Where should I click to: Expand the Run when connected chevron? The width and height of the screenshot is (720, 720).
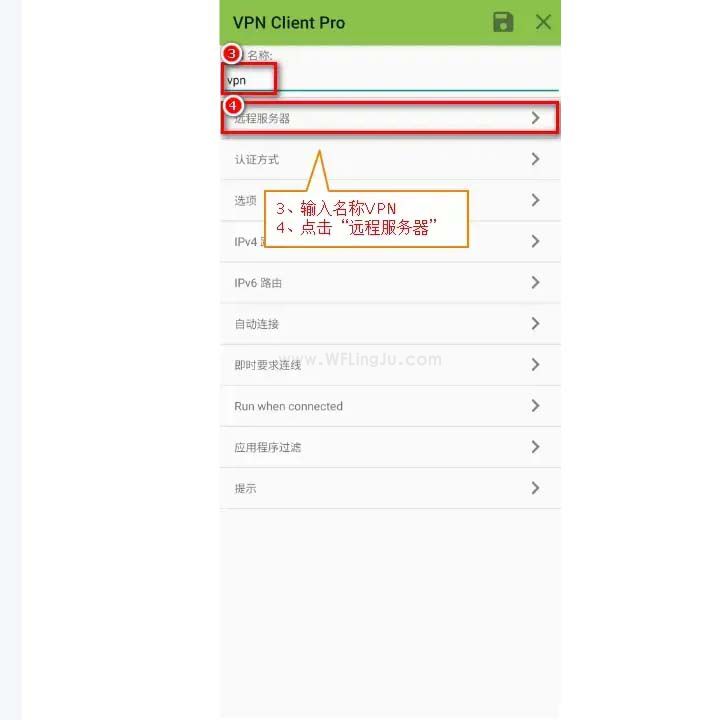click(535, 406)
